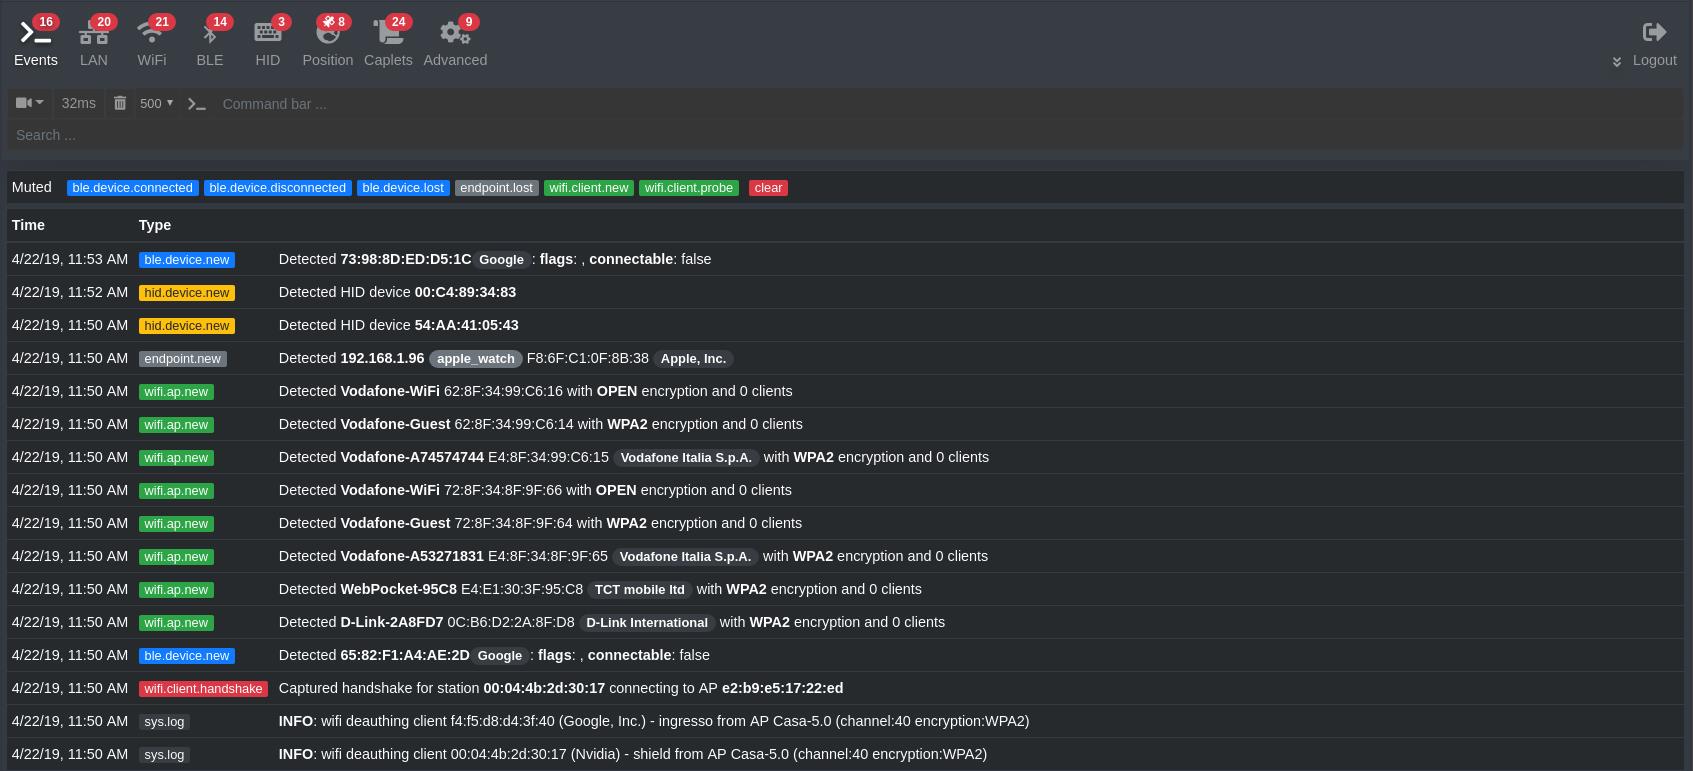Open the video camera record dropdown
Image resolution: width=1693 pixels, height=771 pixels.
point(30,103)
